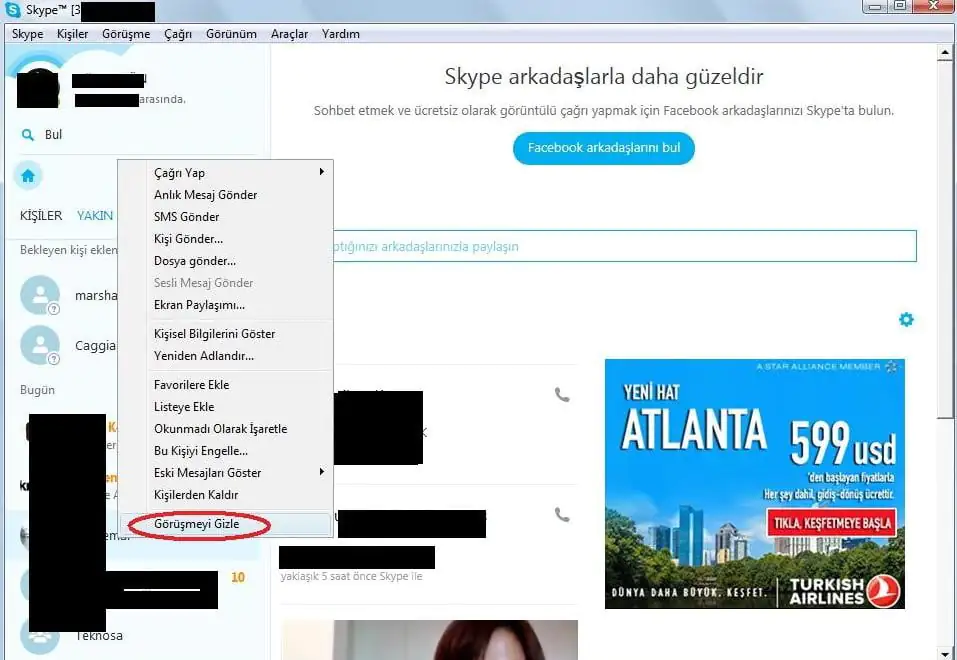Open the Görünüm menu
The width and height of the screenshot is (957, 660).
231,34
